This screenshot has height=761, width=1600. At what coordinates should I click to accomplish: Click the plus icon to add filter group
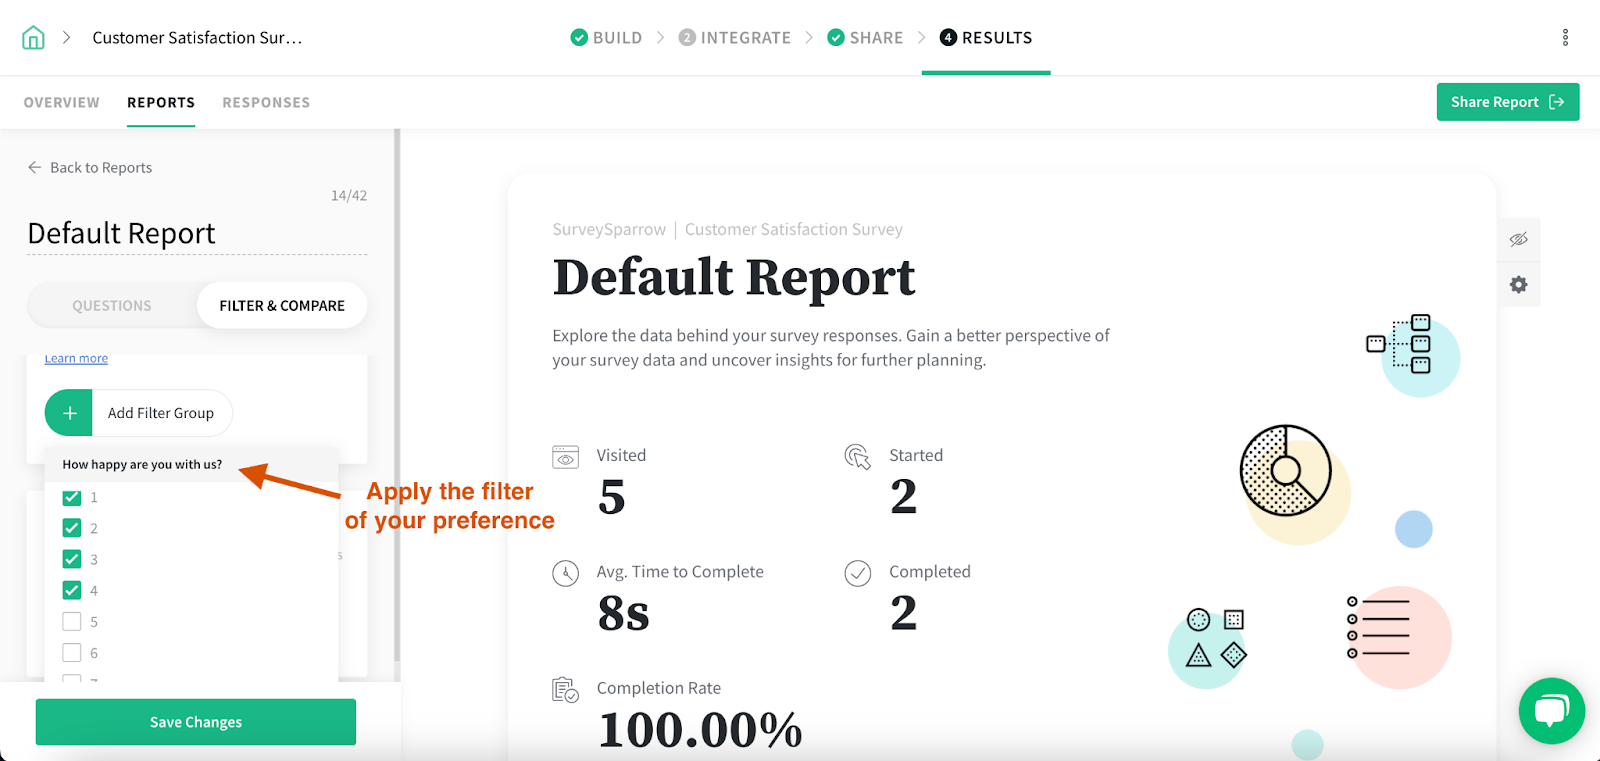coord(69,413)
